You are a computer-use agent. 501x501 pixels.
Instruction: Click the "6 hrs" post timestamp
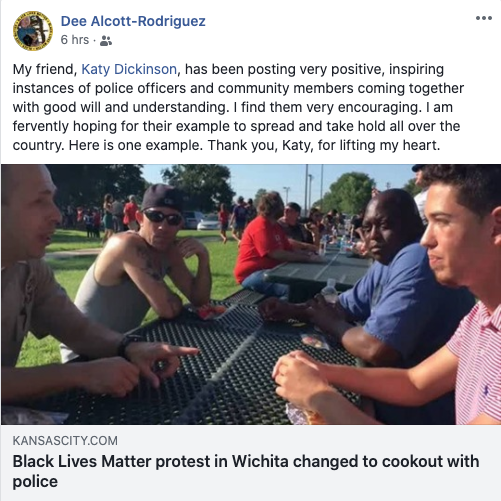(x=75, y=40)
